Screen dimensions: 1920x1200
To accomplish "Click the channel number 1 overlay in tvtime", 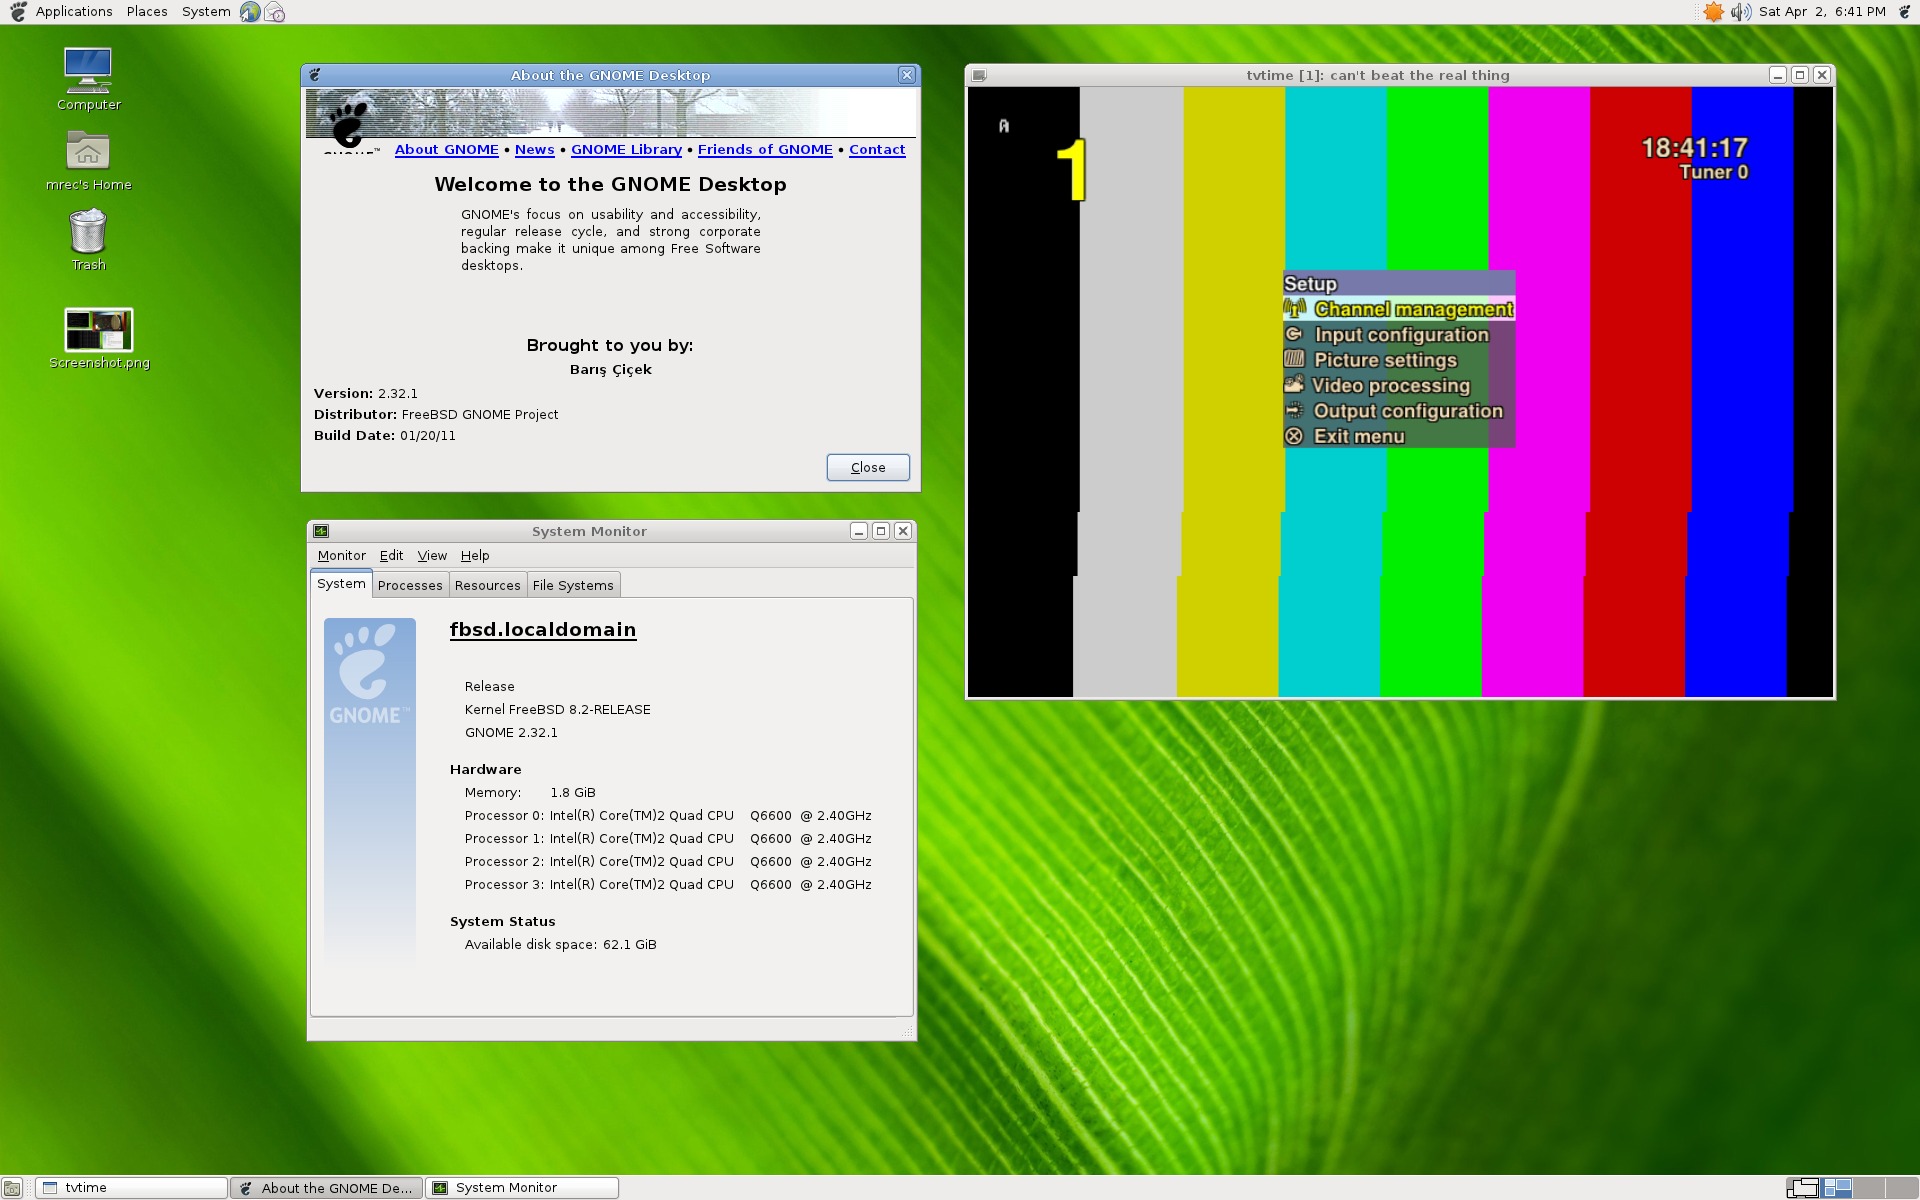I will click(1071, 170).
